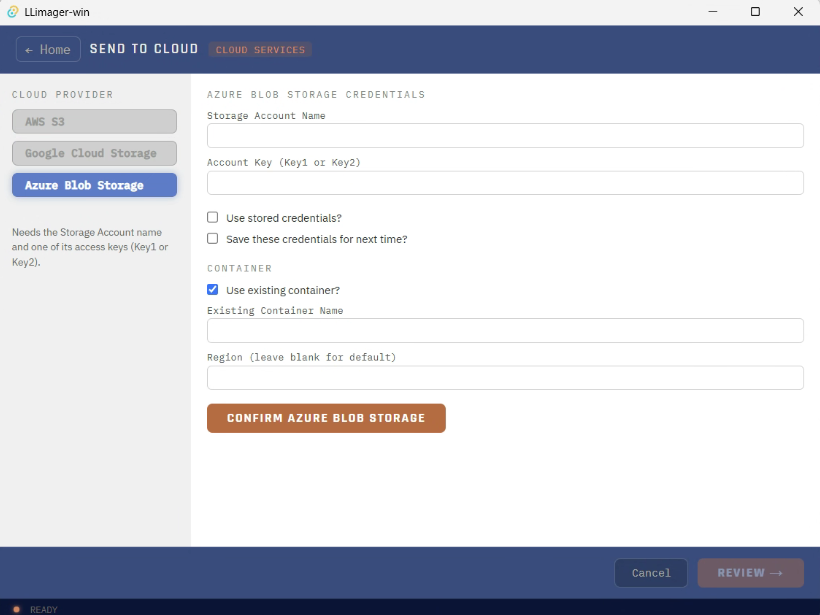Click the Cancel button
The width and height of the screenshot is (820, 615).
coord(651,573)
